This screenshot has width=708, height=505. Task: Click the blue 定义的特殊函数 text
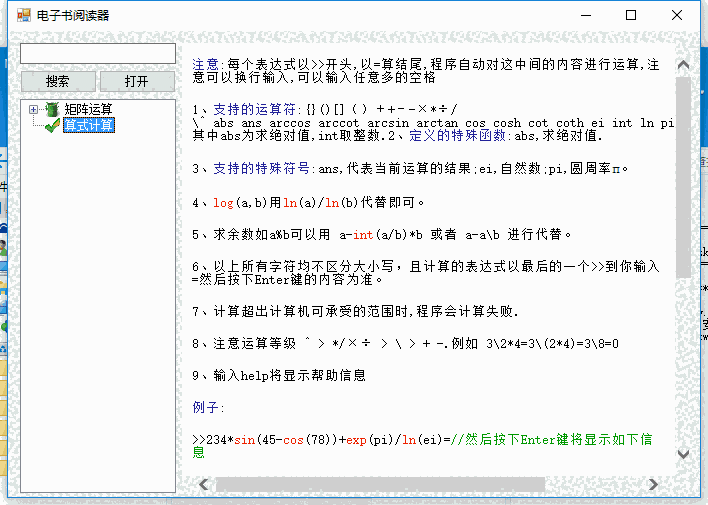[x=457, y=136]
